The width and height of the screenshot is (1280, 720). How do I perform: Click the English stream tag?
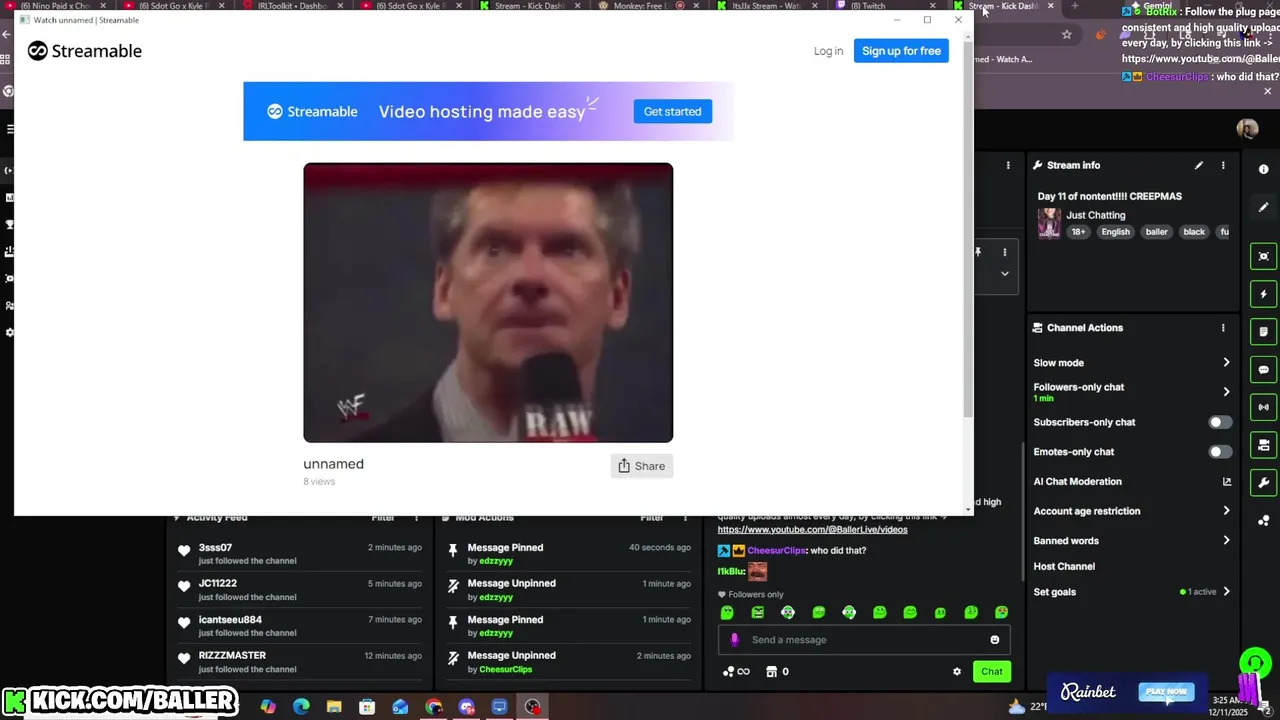pyautogui.click(x=1115, y=232)
